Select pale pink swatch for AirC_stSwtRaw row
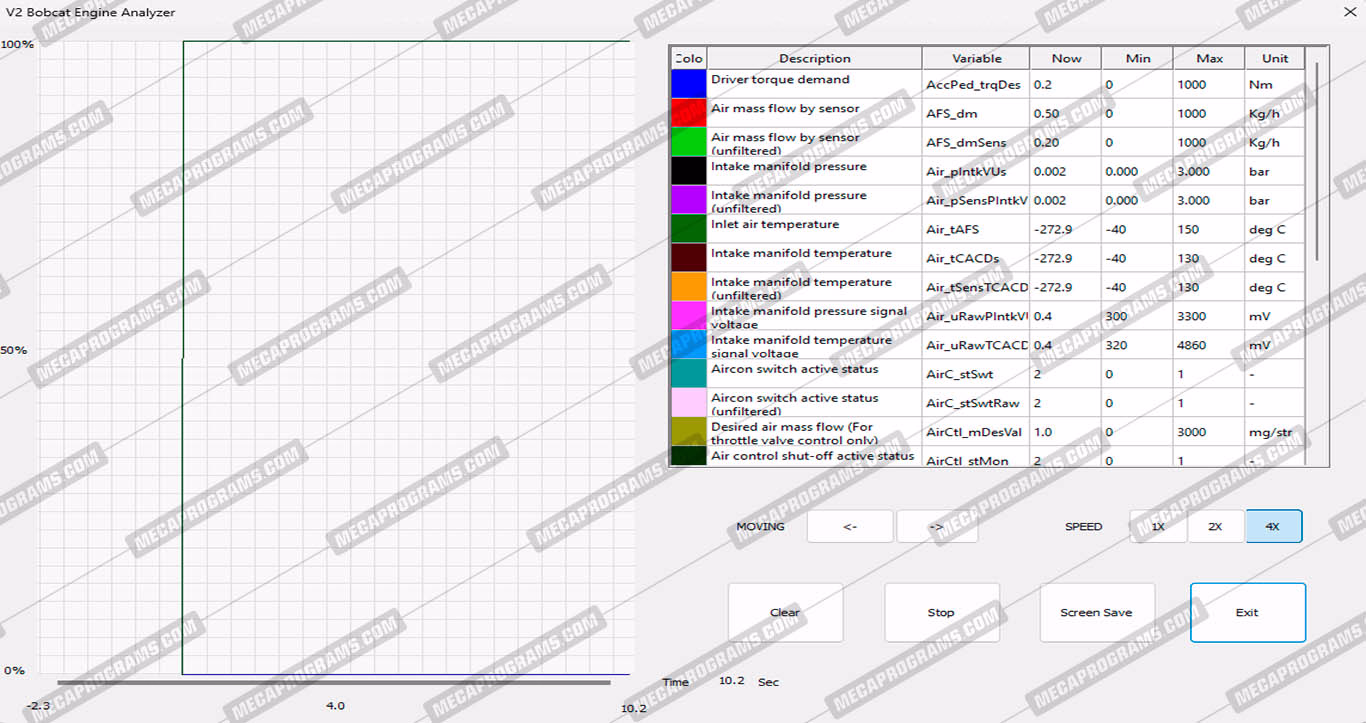 (x=688, y=403)
